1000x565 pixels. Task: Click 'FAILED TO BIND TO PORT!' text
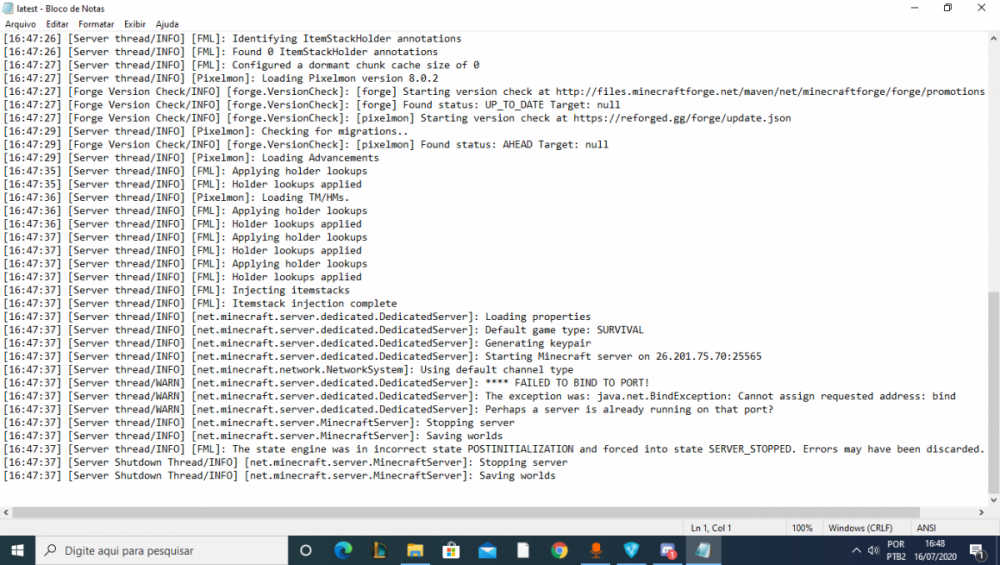pos(582,383)
